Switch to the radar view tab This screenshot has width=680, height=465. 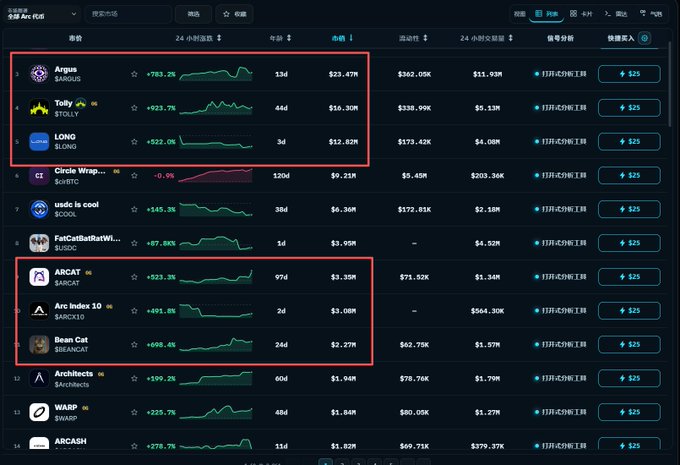616,14
